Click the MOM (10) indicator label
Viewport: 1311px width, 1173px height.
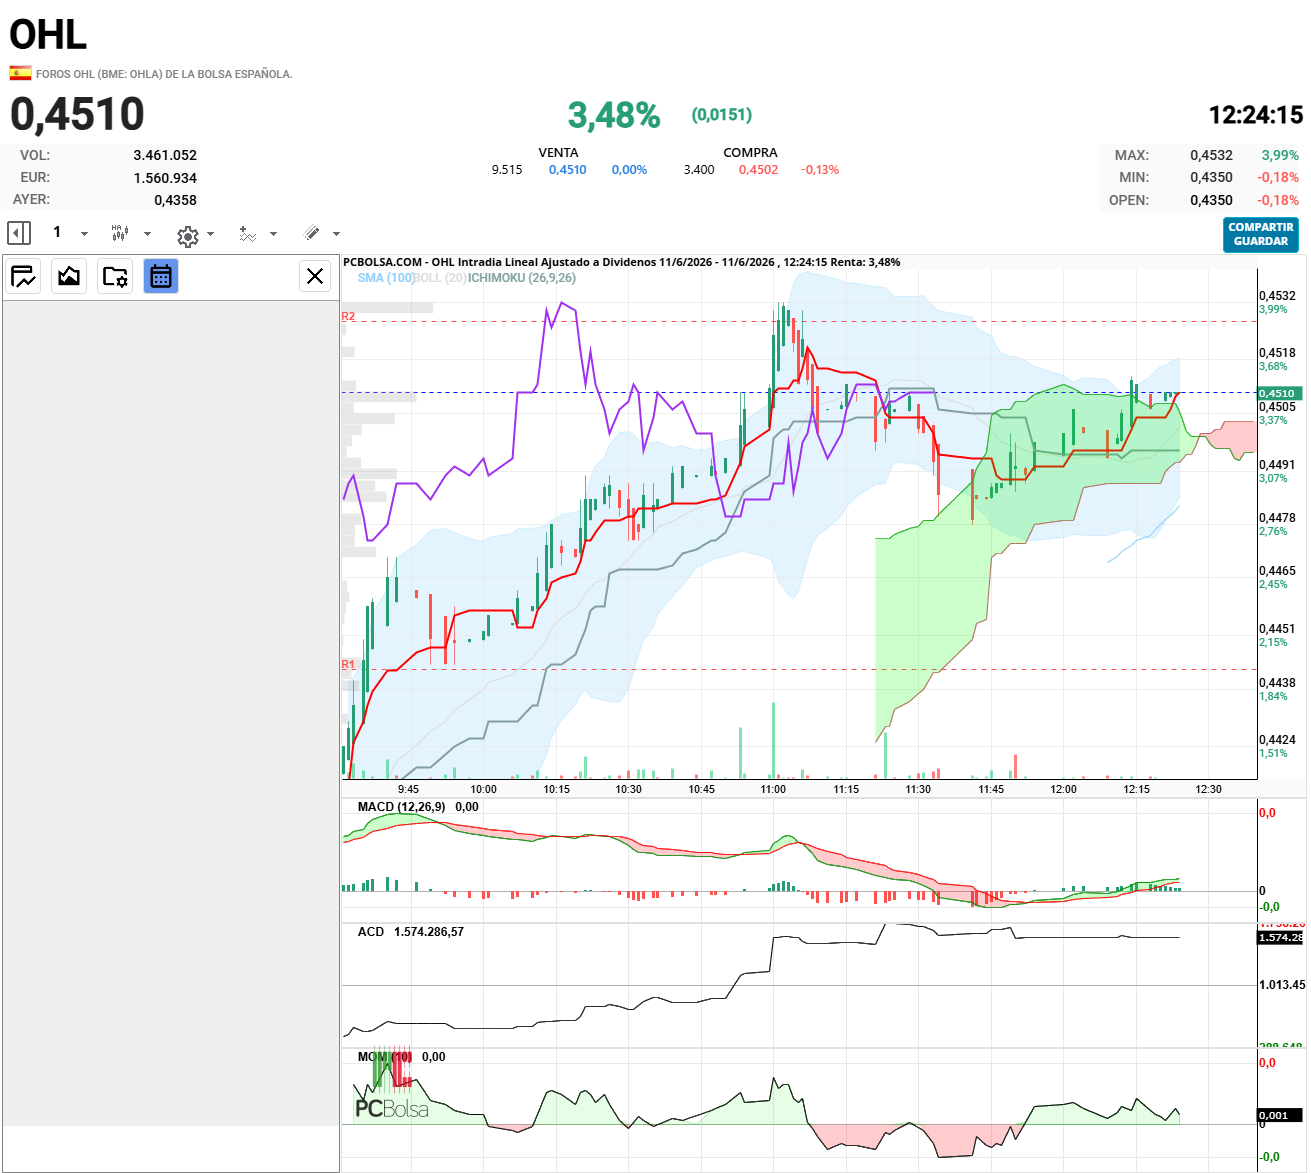385,1057
